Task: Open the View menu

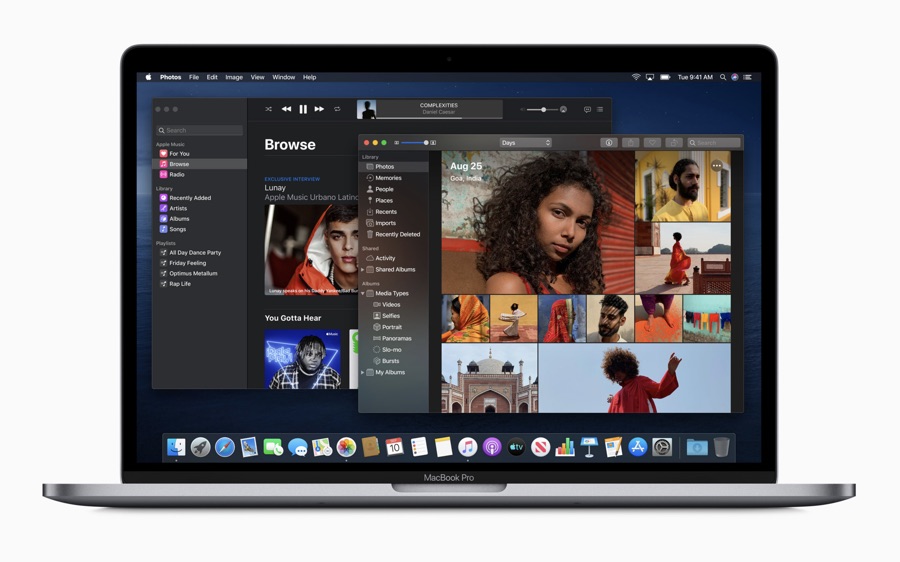Action: (x=257, y=77)
